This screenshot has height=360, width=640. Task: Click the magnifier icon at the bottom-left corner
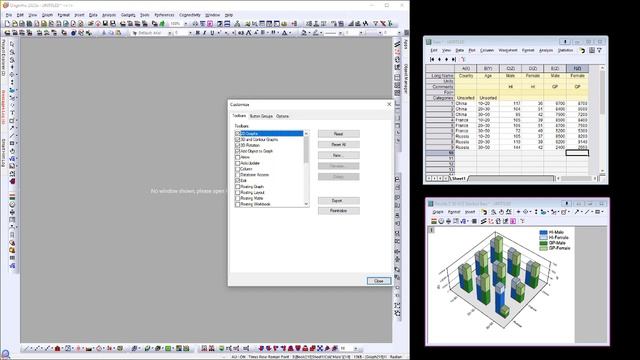pos(5,354)
